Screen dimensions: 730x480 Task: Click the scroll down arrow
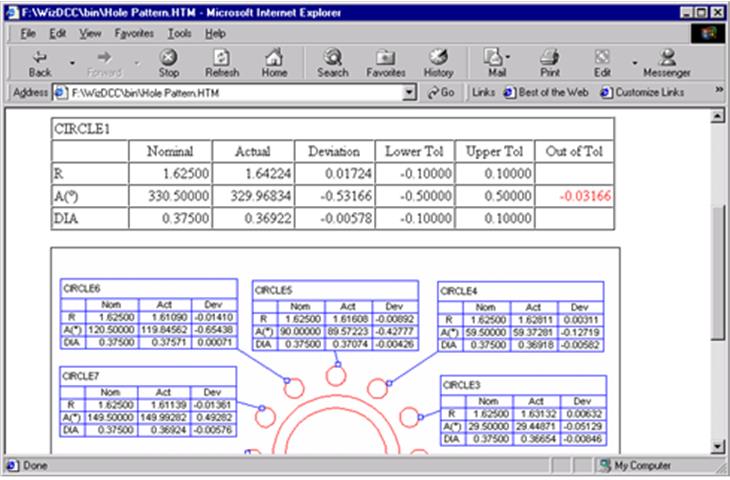717,447
